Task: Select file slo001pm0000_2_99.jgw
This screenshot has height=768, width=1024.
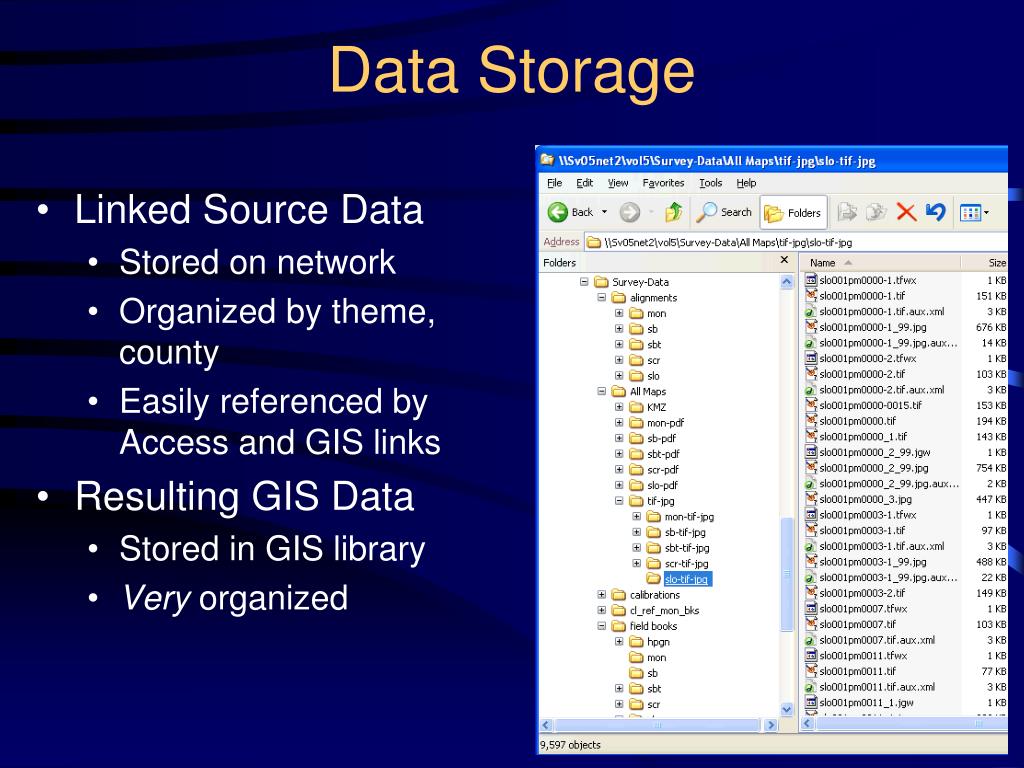Action: pos(874,453)
